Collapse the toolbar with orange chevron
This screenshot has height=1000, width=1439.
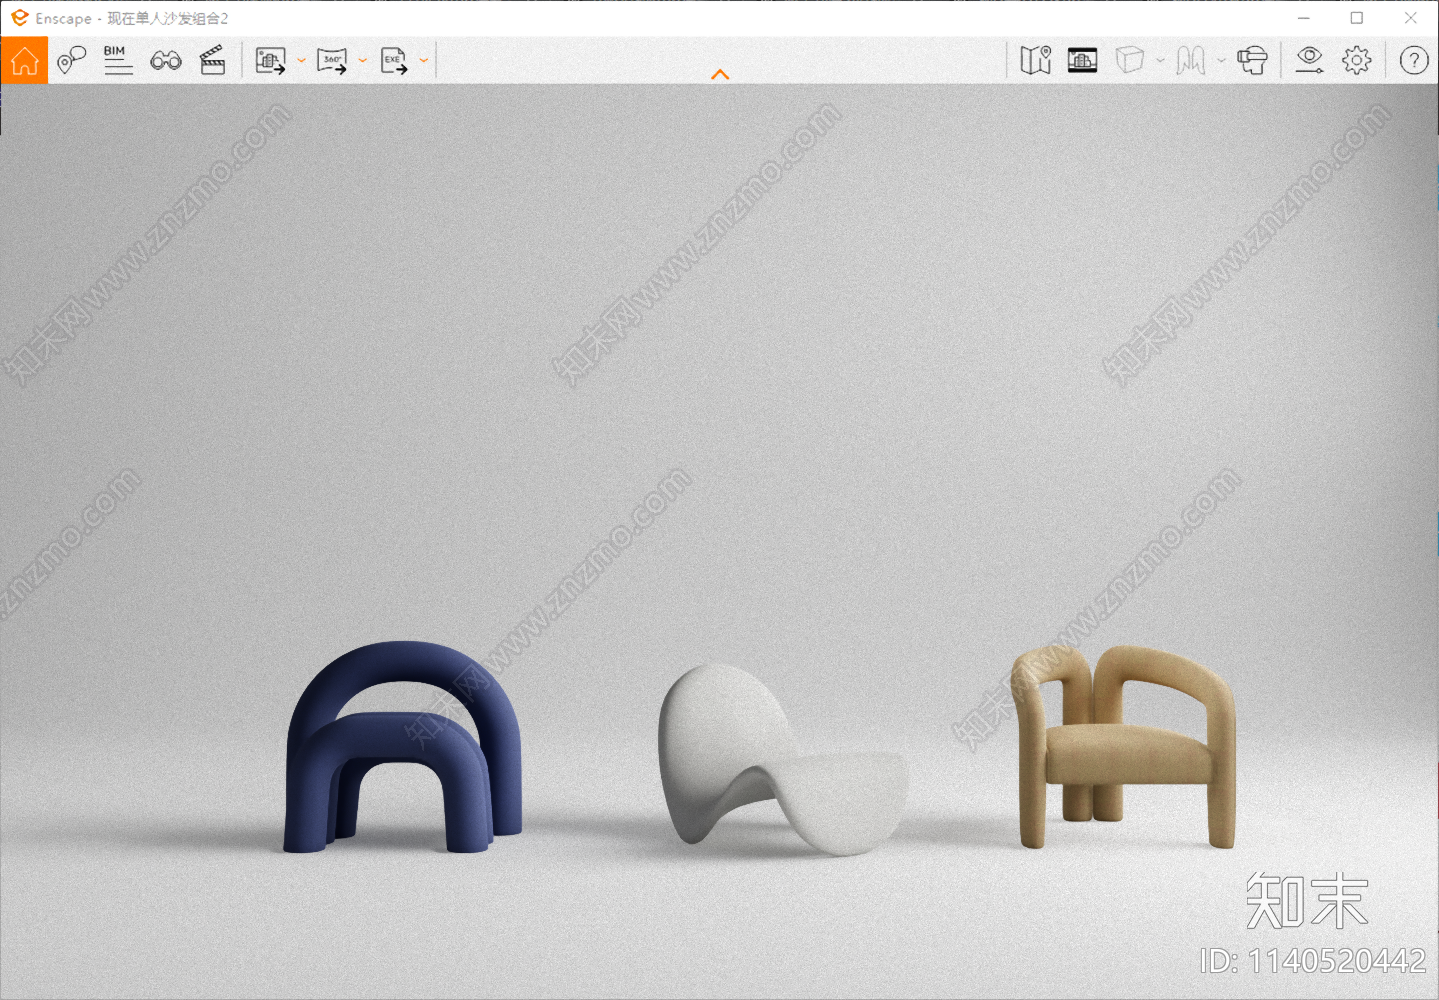click(720, 74)
